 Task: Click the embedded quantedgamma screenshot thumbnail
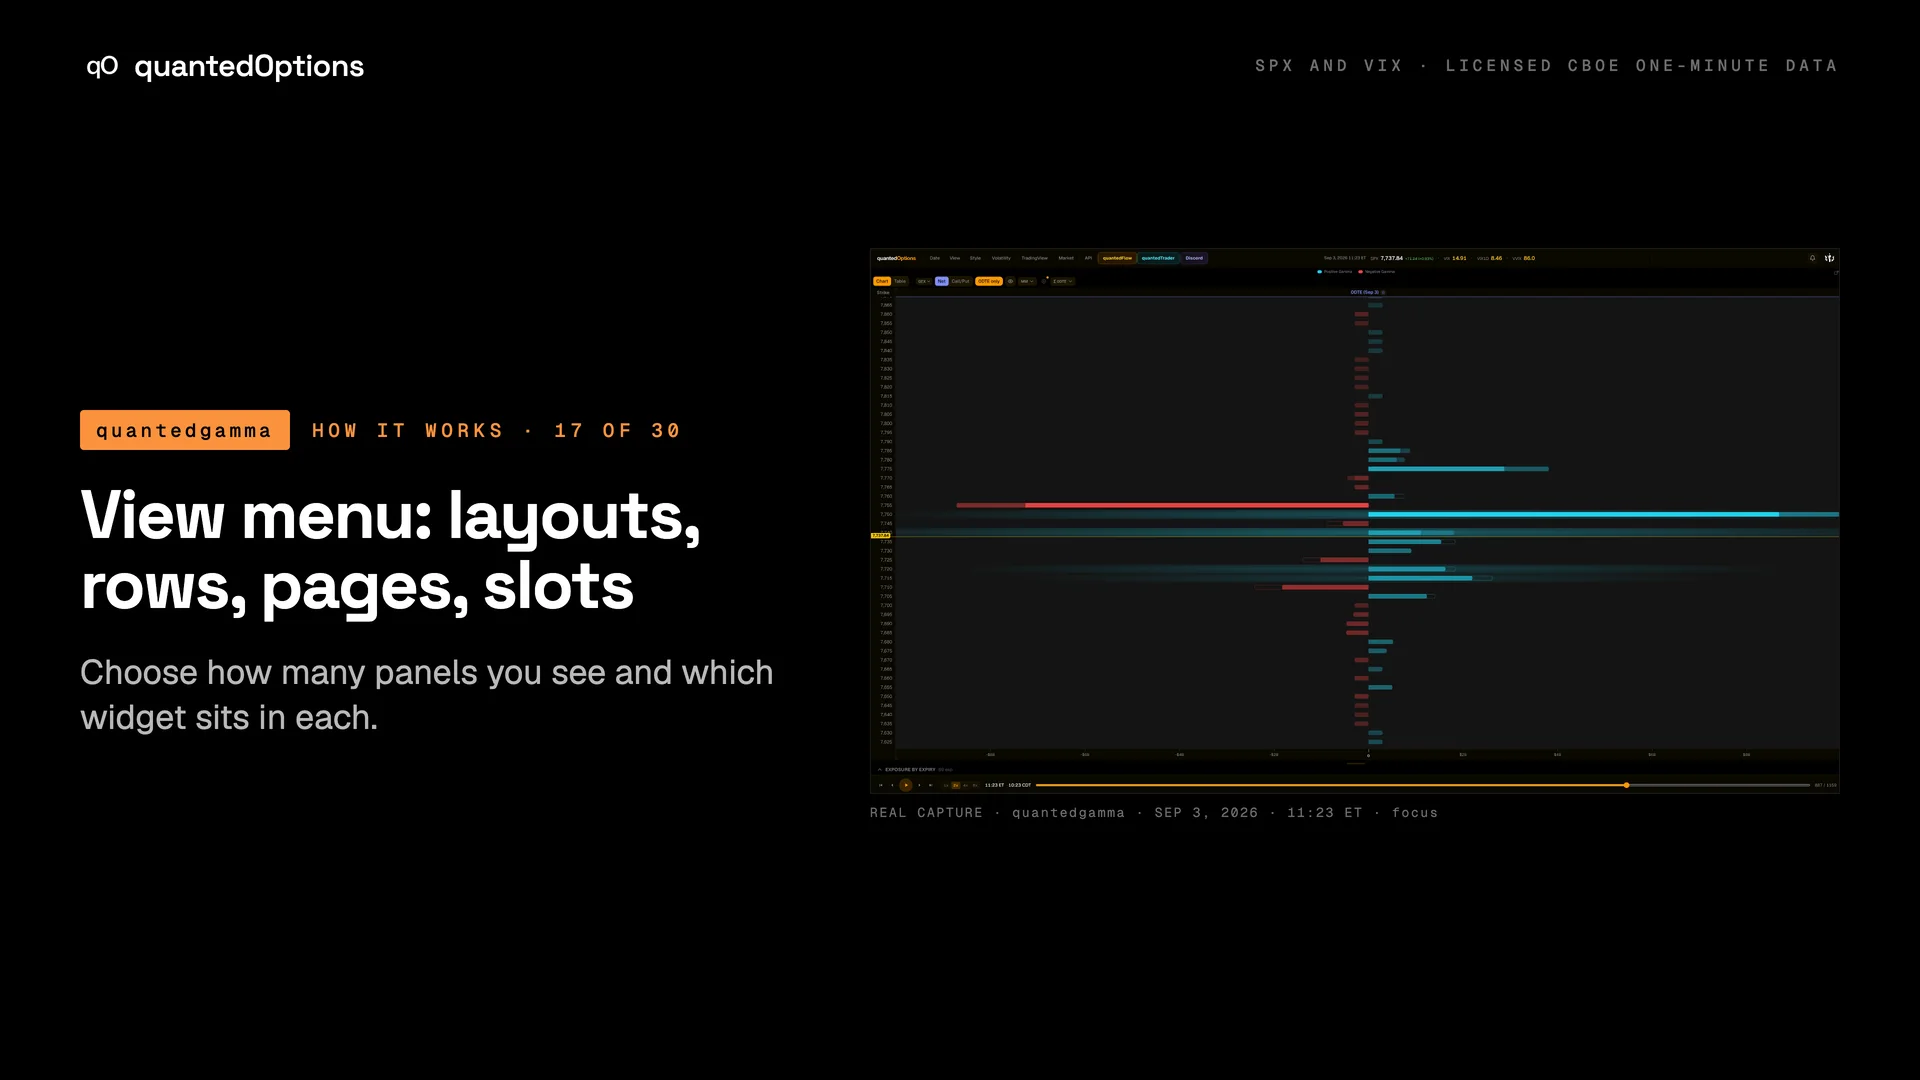[1354, 521]
